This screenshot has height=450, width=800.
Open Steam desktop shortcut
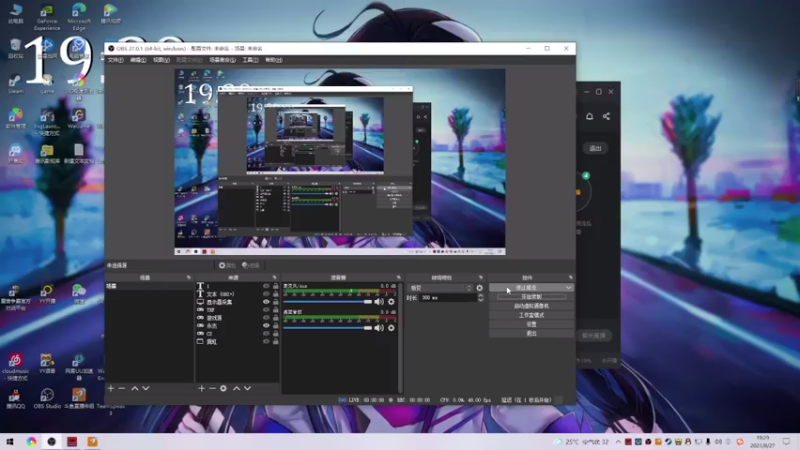[x=15, y=83]
